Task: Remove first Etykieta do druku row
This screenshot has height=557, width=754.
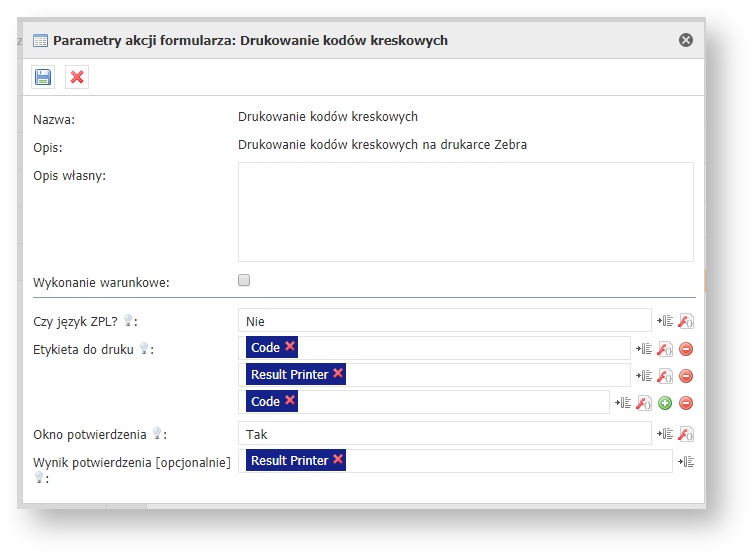Action: coord(686,349)
